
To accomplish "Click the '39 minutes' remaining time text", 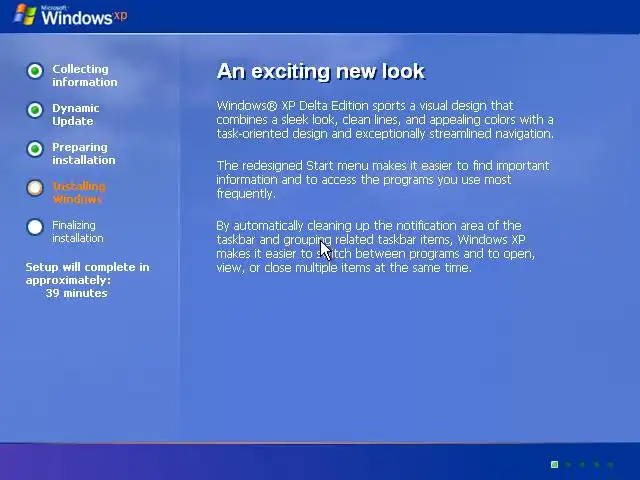I will pyautogui.click(x=76, y=293).
